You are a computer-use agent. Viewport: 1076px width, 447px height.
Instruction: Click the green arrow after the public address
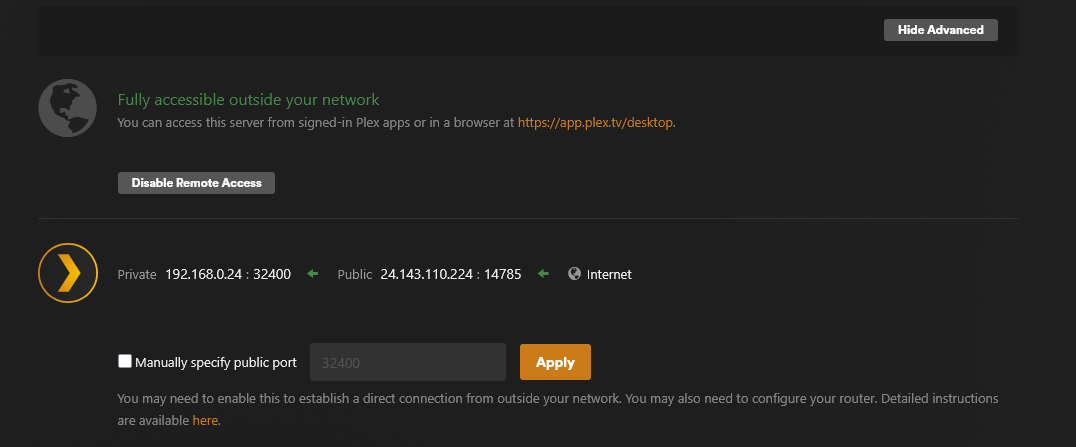click(x=543, y=274)
